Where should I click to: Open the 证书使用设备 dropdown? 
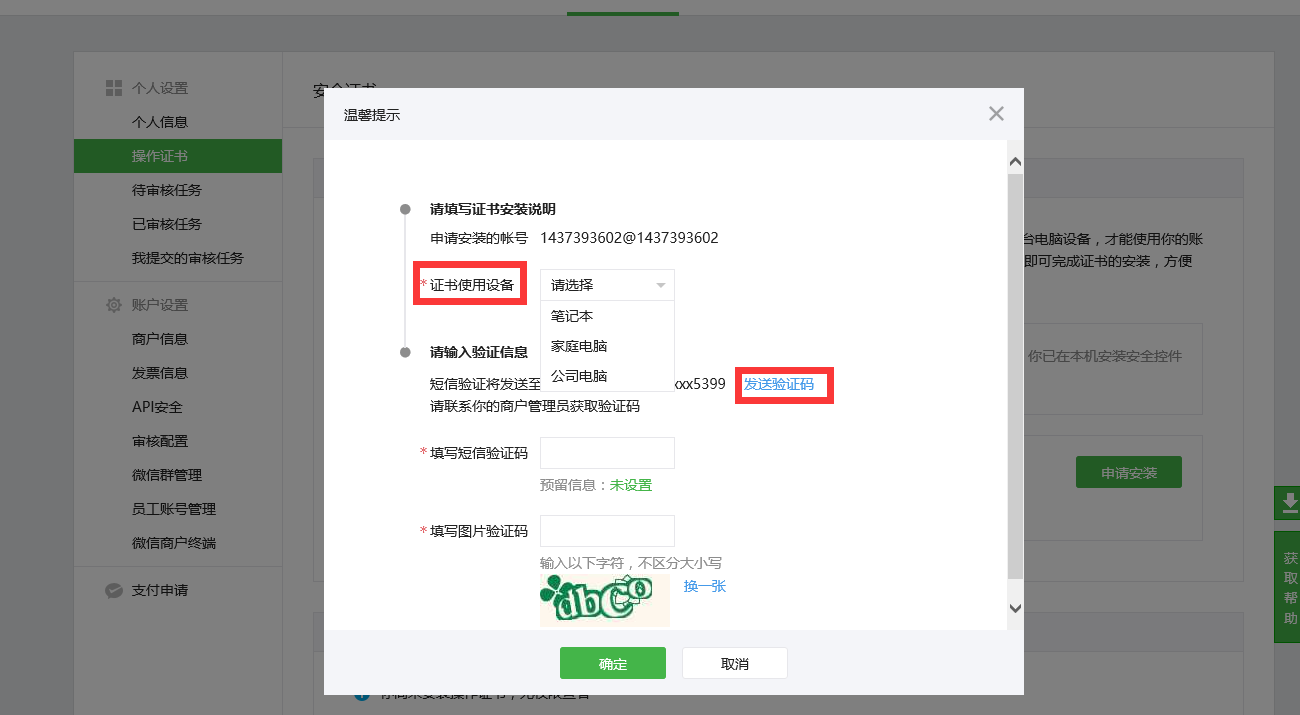[607, 285]
